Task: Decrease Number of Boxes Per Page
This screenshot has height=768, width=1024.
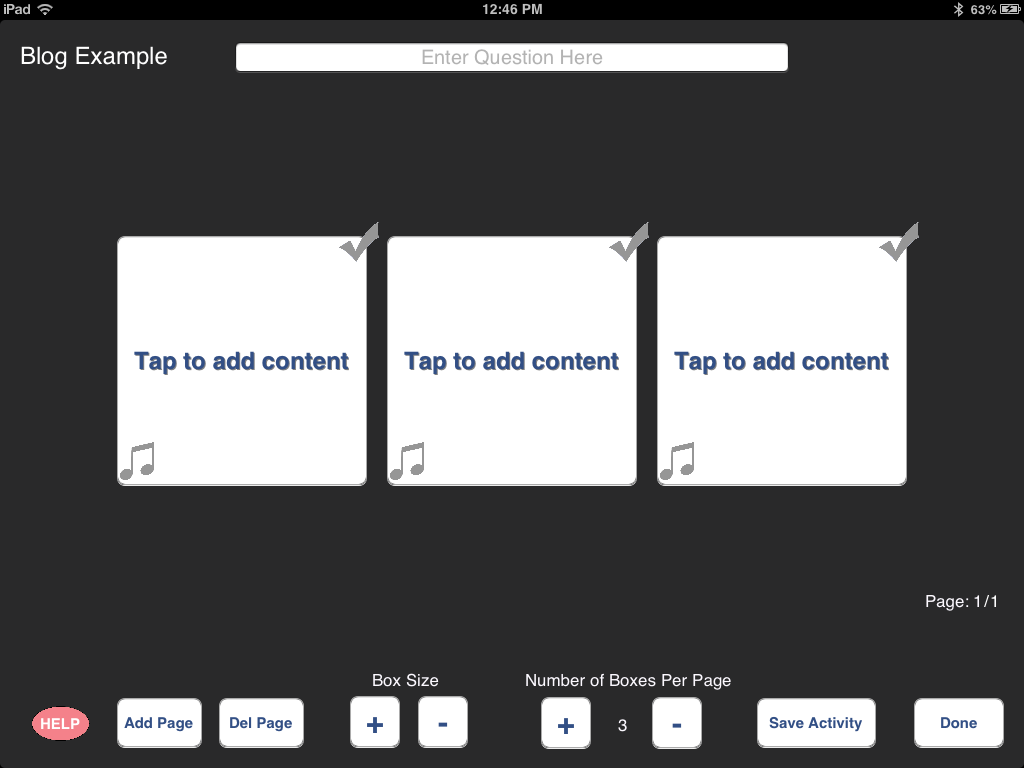Action: pyautogui.click(x=677, y=724)
